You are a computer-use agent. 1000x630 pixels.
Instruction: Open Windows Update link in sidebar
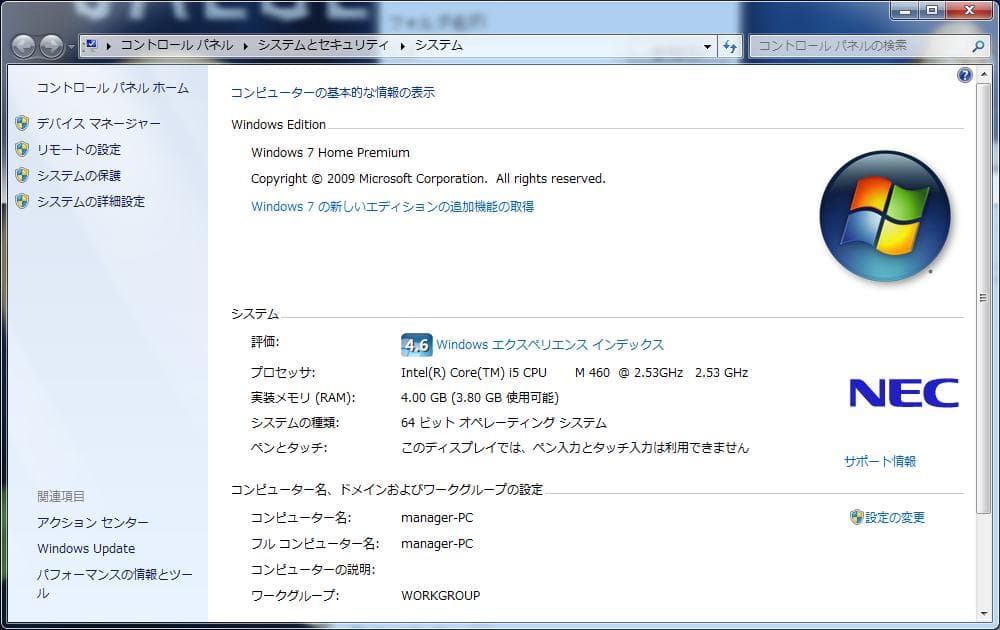click(86, 549)
